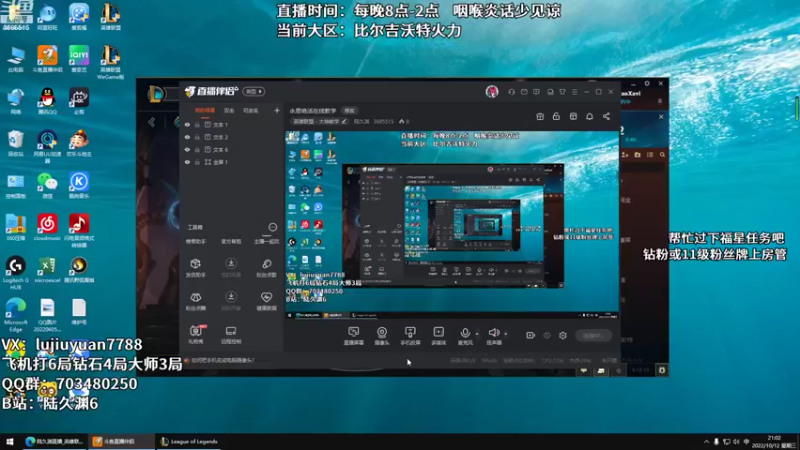Open the cube assistant tool
Screen dimensions: 800x450
click(195, 267)
